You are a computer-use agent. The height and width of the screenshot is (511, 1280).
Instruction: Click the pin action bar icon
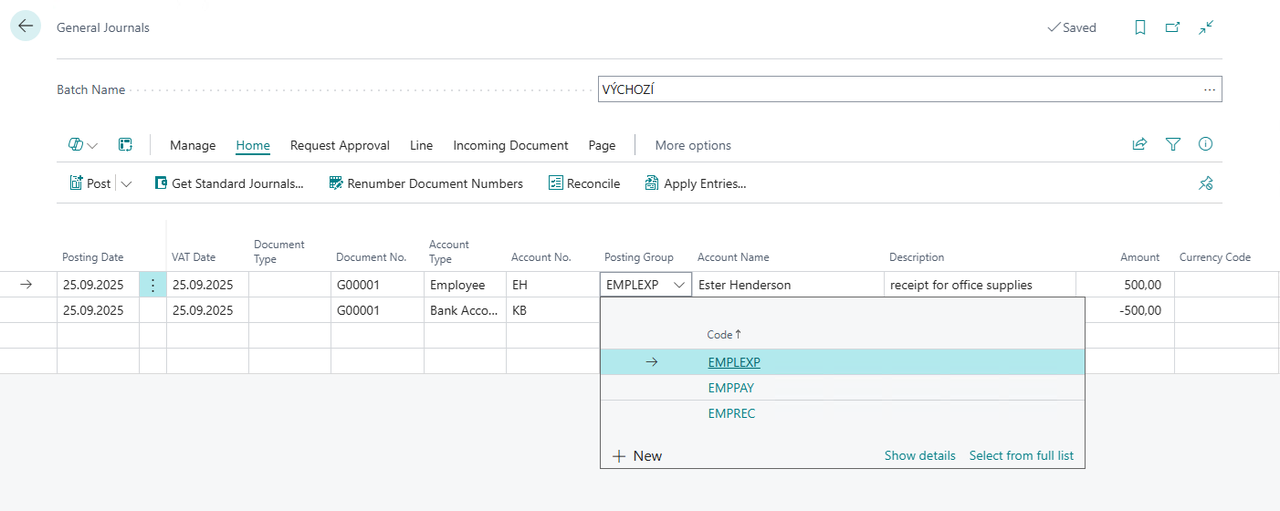click(1206, 184)
